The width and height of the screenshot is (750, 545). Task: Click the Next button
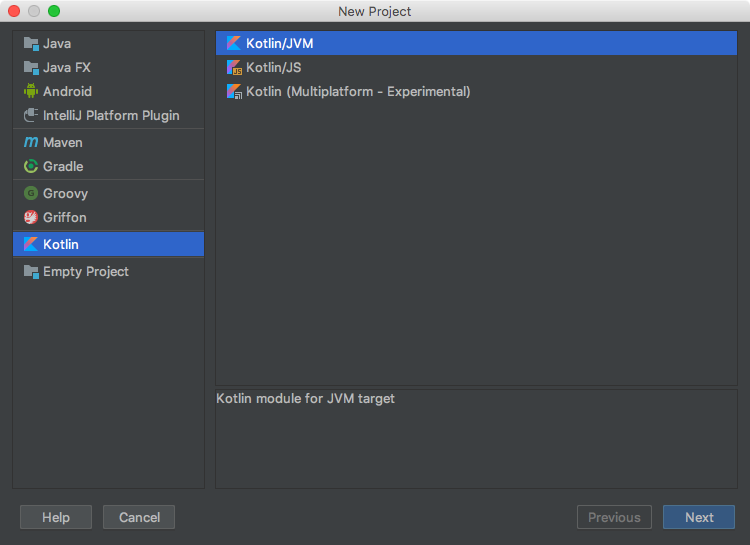[699, 517]
